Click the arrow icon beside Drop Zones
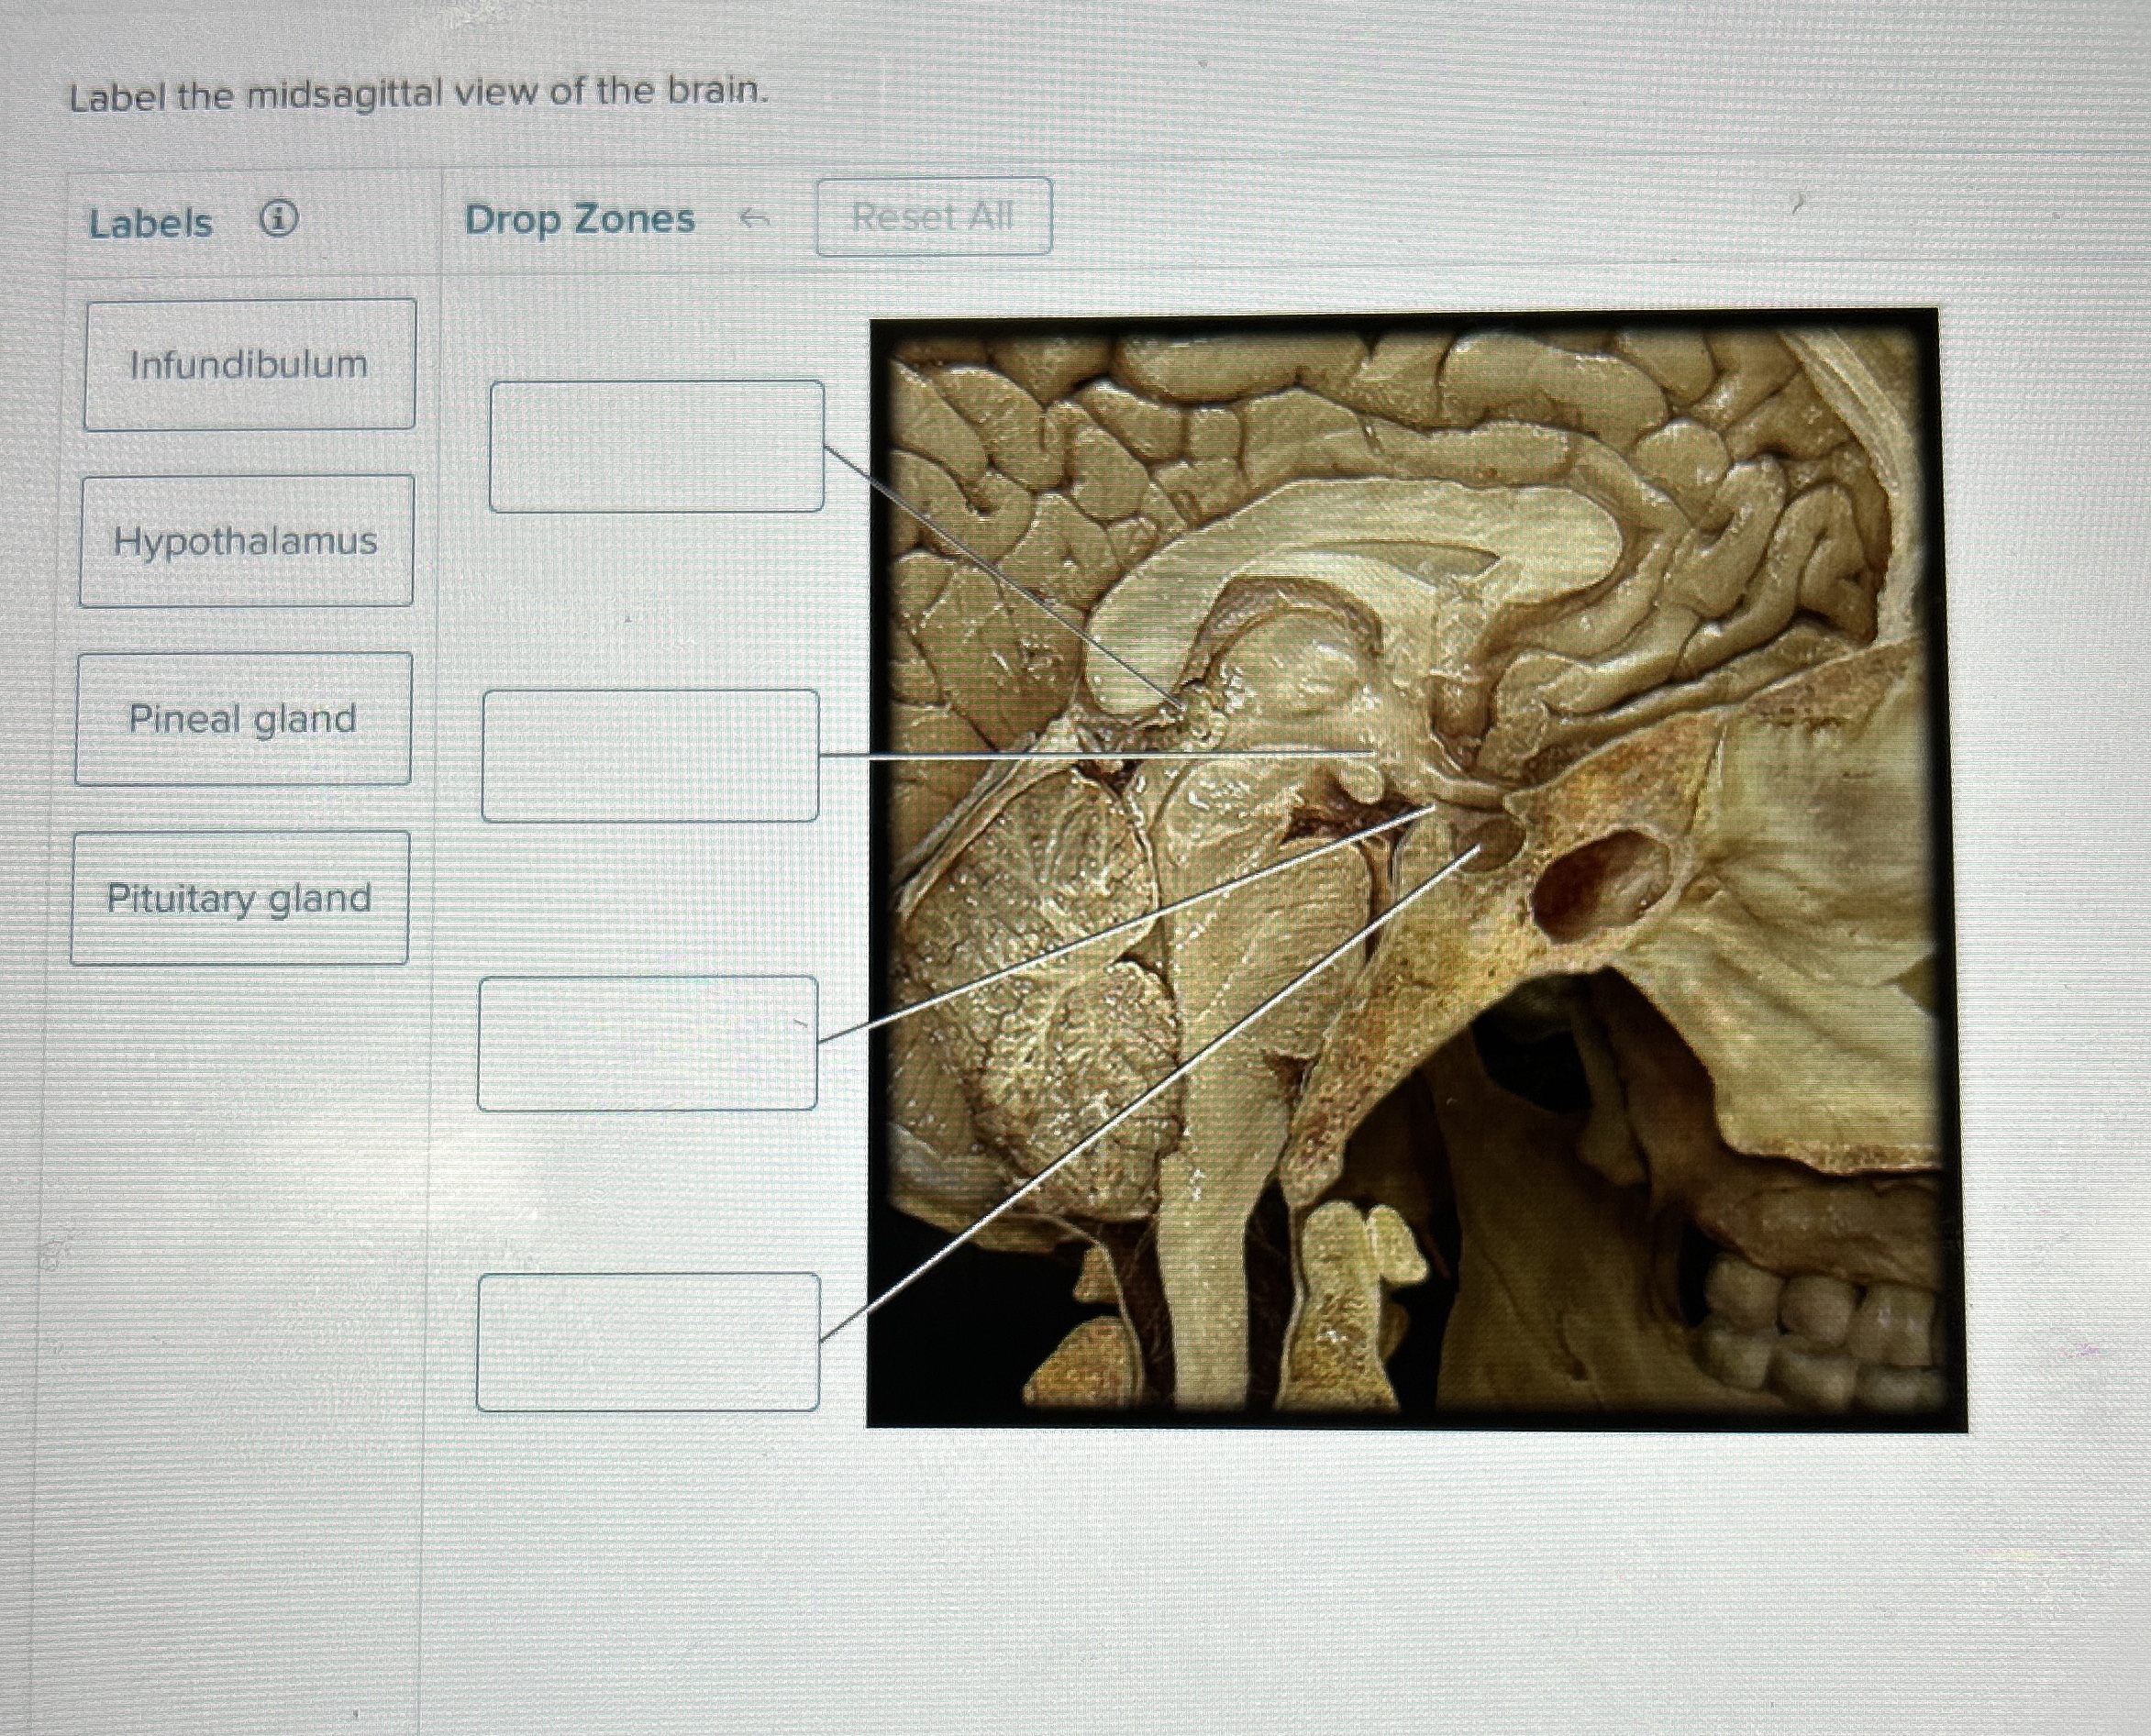This screenshot has width=2151, height=1736. click(x=754, y=218)
